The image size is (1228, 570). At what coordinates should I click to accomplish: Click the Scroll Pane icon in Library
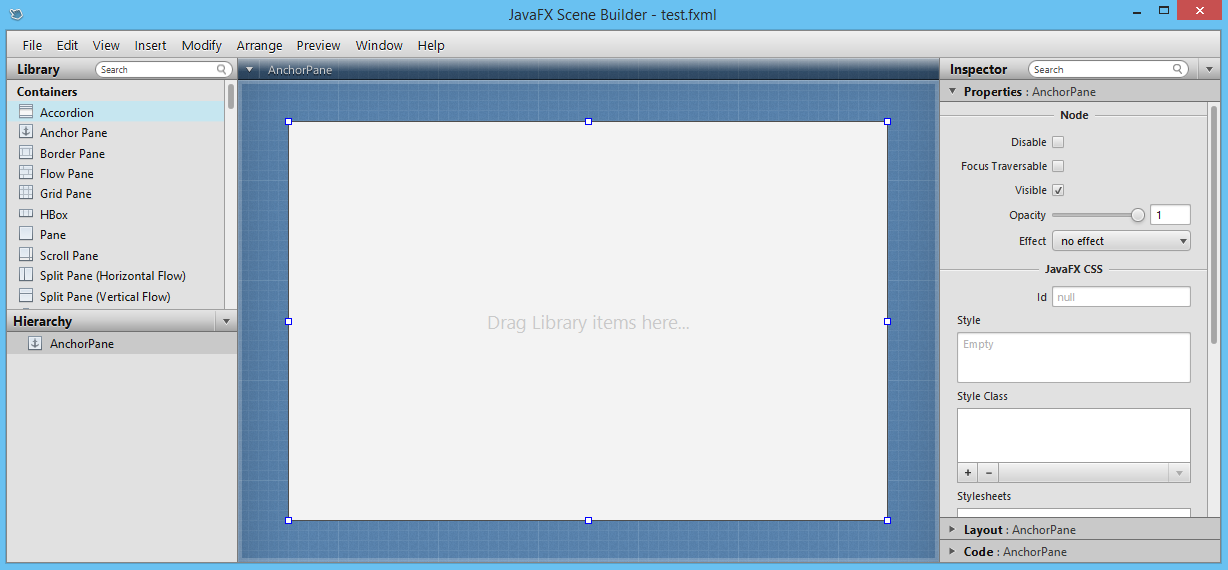(26, 255)
